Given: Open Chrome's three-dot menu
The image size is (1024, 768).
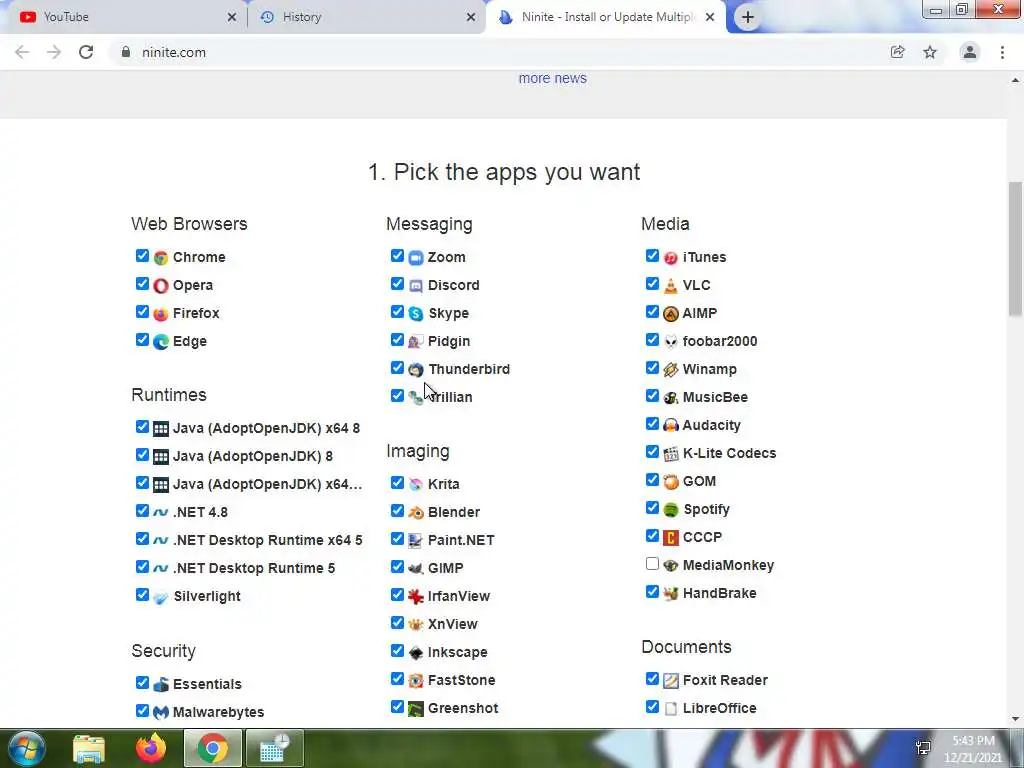Looking at the screenshot, I should tap(1002, 52).
